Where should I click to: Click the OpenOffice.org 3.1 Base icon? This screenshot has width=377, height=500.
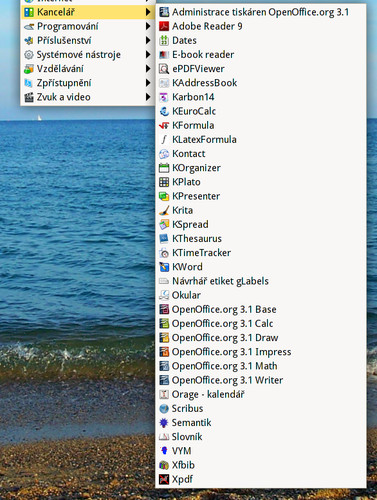[164, 309]
